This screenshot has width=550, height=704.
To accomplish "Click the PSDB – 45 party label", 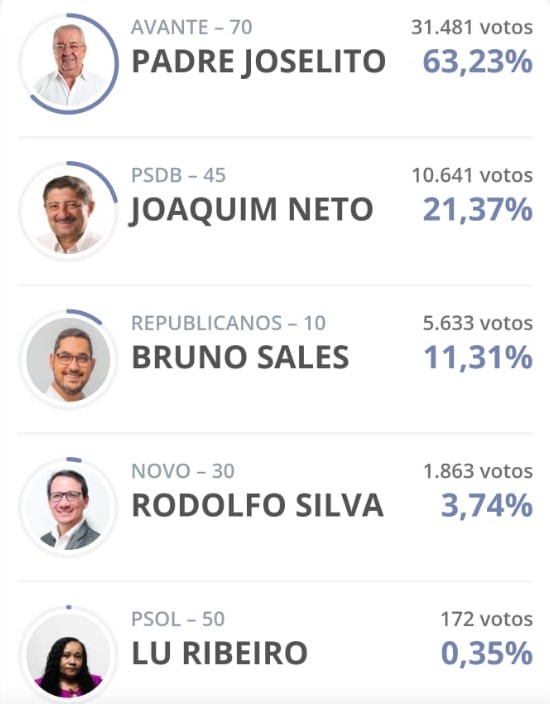I will point(178,175).
